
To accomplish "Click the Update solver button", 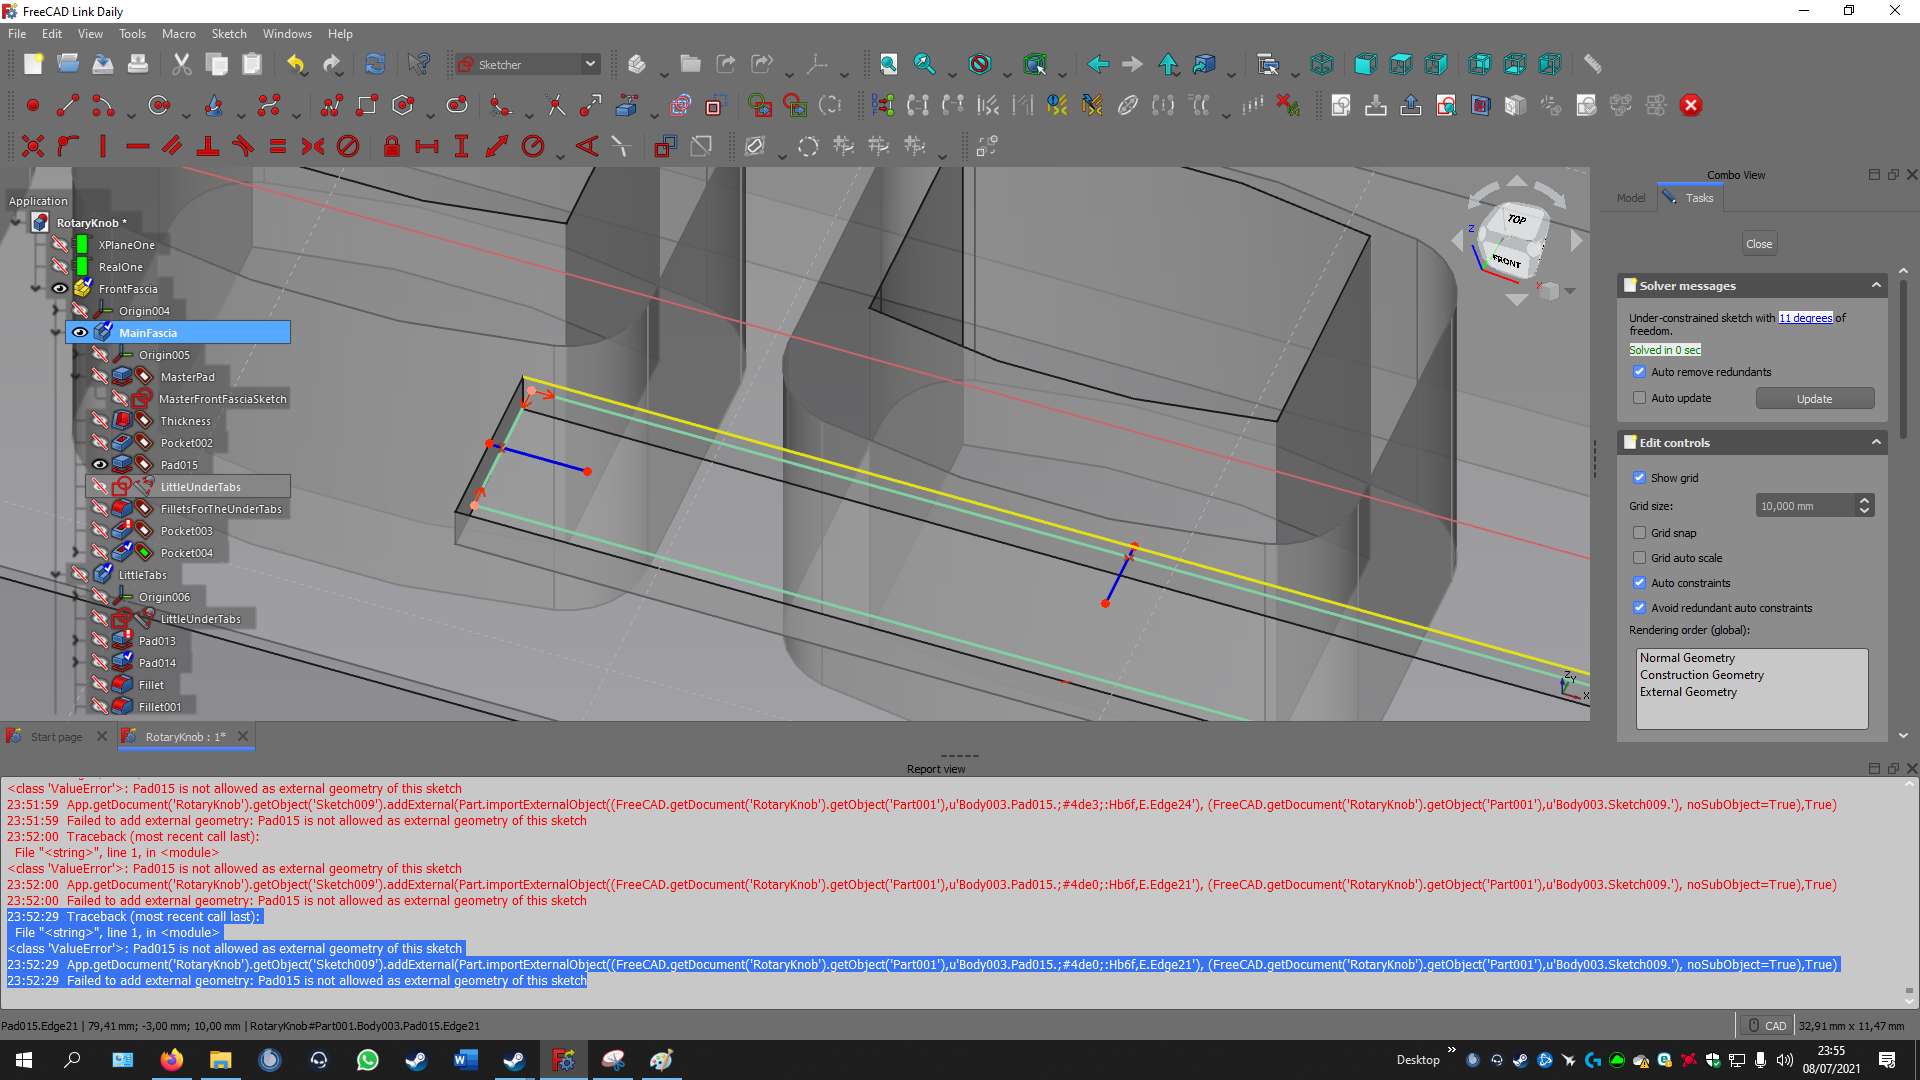I will 1814,399.
